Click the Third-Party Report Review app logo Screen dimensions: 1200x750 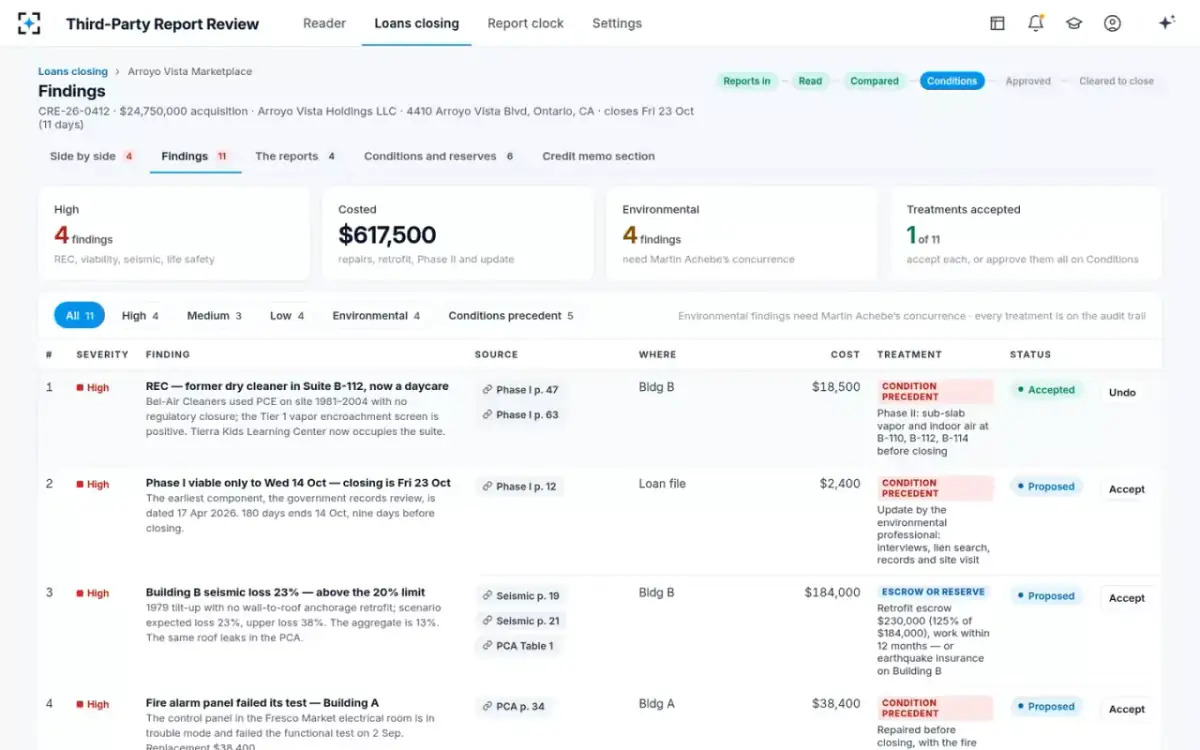(x=29, y=23)
